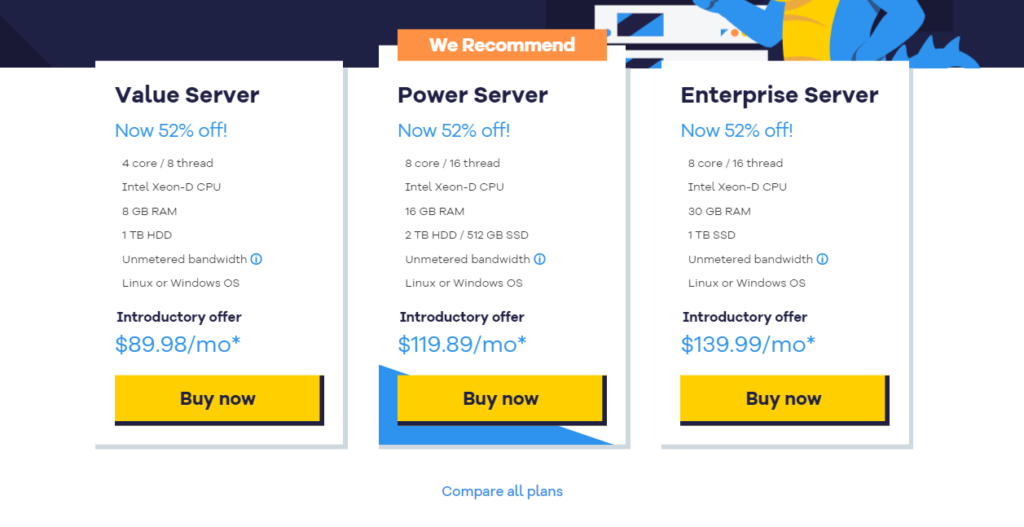Screen dimensions: 1024x527
Task: Purchase the Enterprise Server with Buy now
Action: pyautogui.click(x=783, y=398)
